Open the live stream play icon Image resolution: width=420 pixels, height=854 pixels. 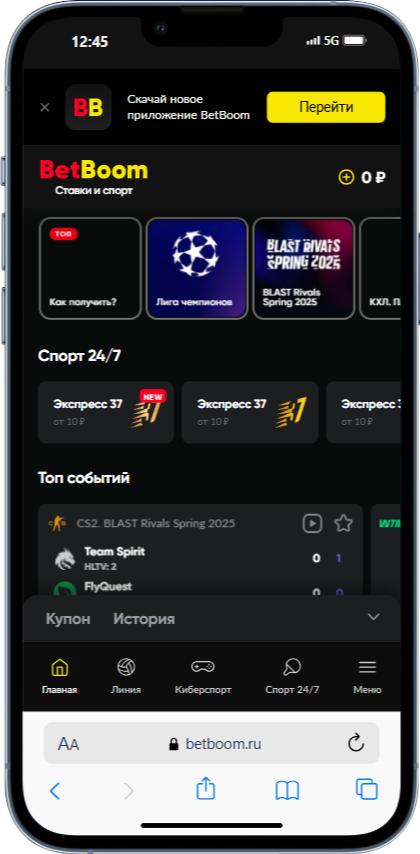312,523
